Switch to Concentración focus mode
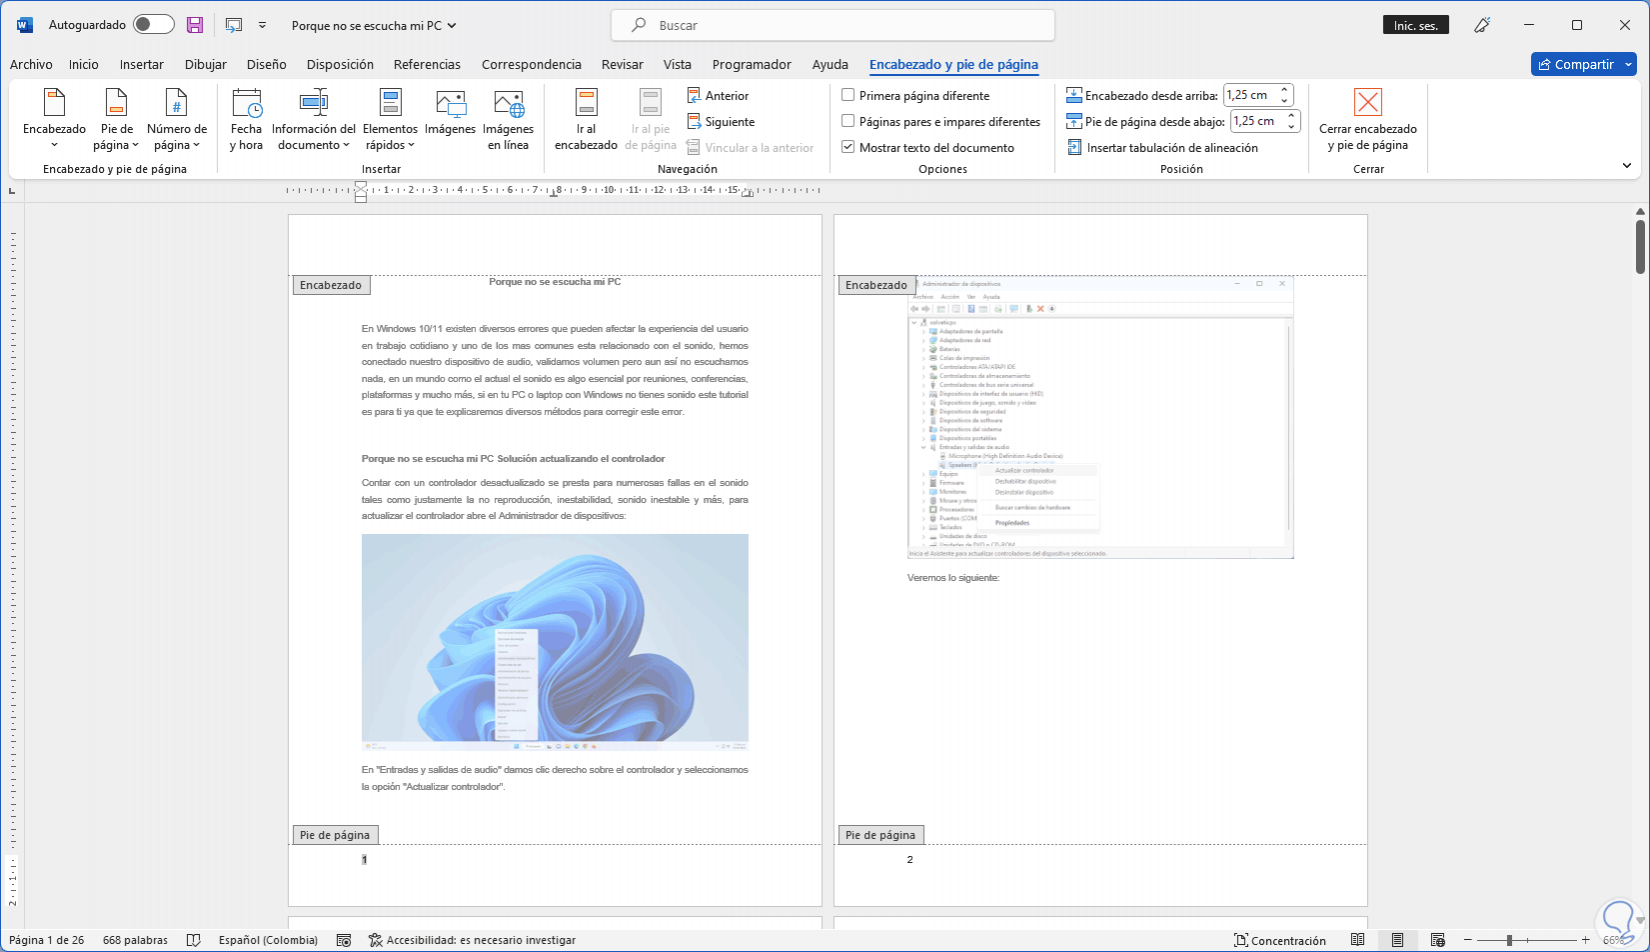The width and height of the screenshot is (1650, 952). [x=1280, y=940]
